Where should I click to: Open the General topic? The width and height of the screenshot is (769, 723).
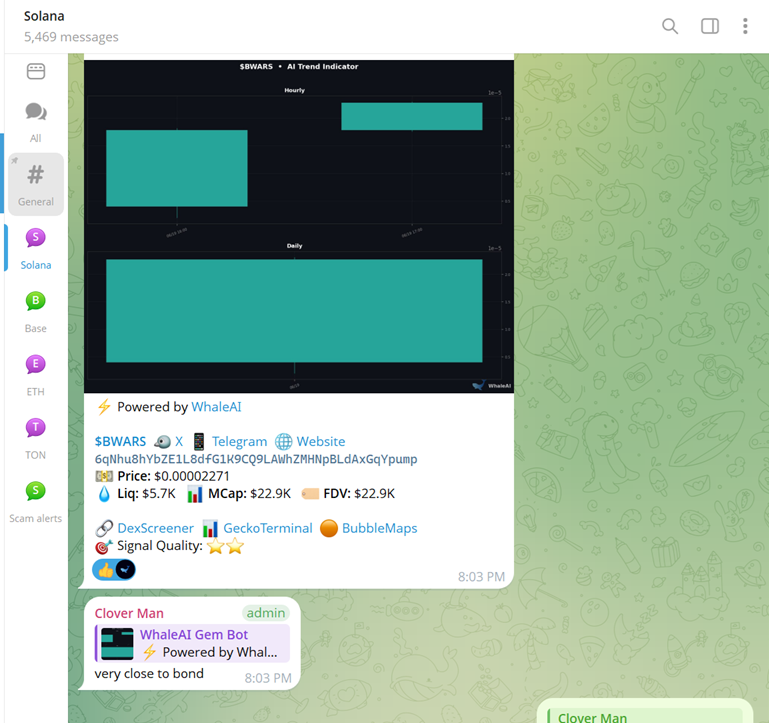36,184
